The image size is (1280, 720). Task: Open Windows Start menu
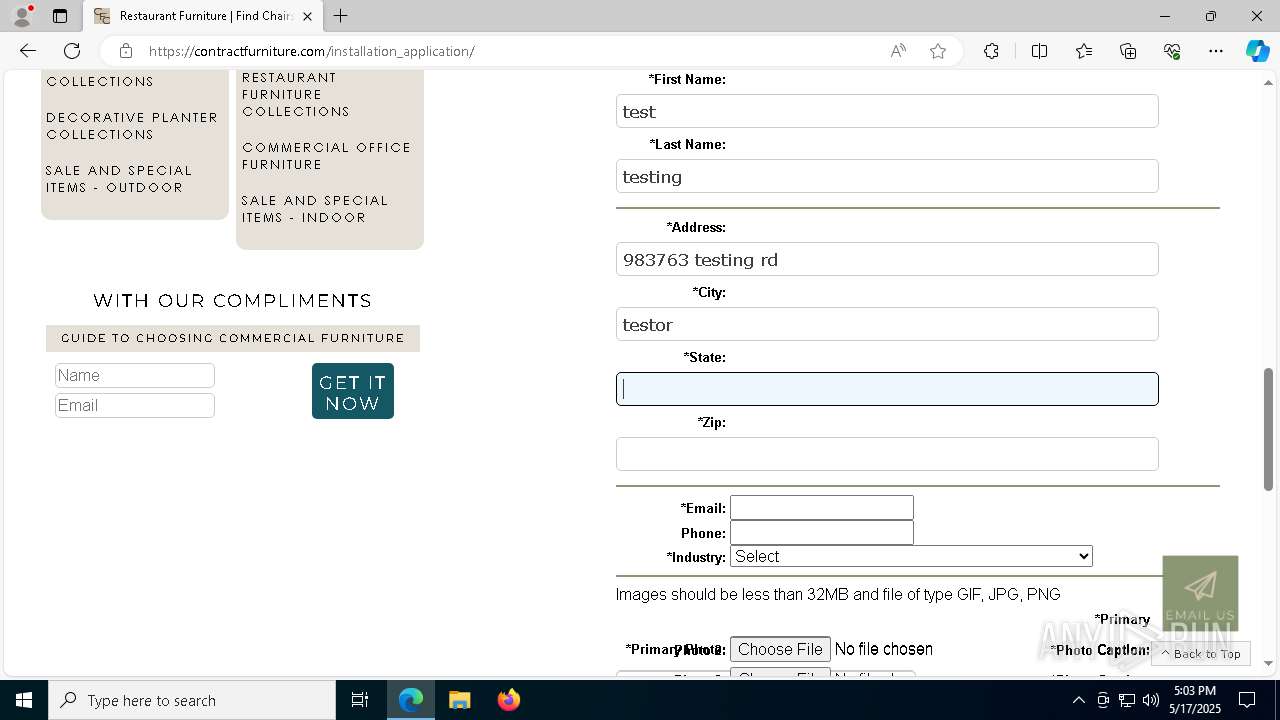point(24,700)
